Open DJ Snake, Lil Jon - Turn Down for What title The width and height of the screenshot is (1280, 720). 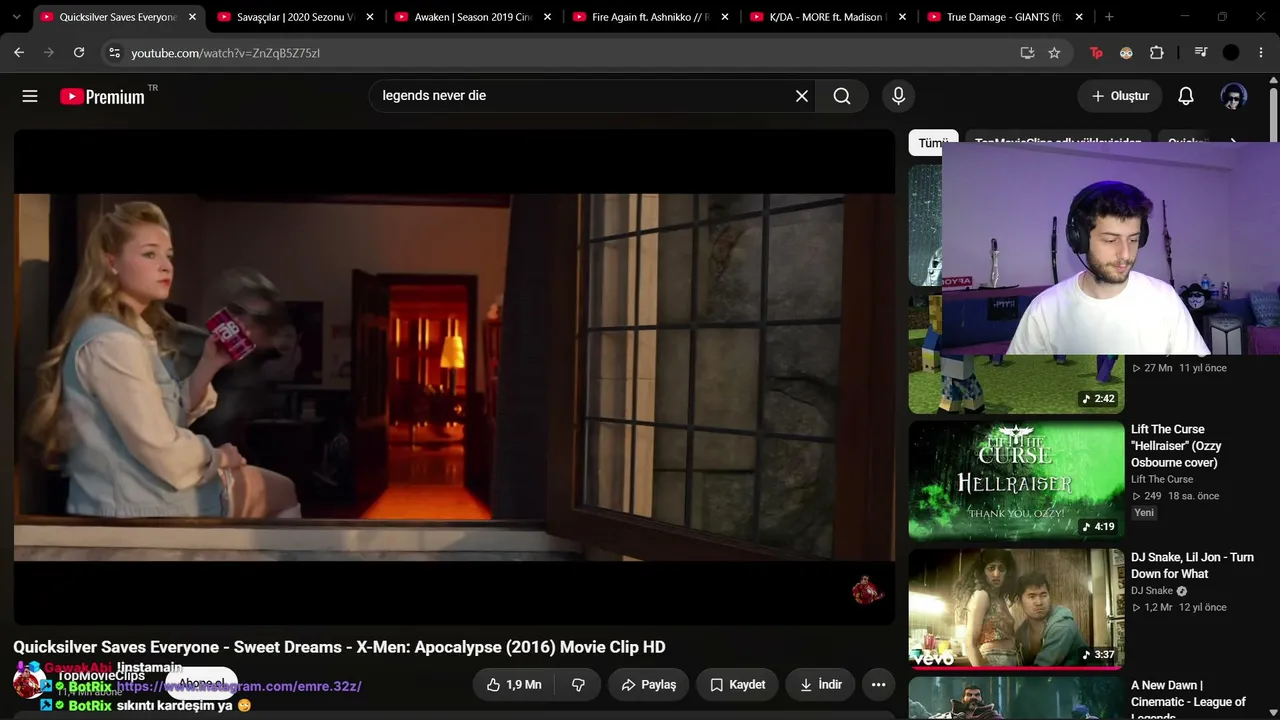(1192, 566)
